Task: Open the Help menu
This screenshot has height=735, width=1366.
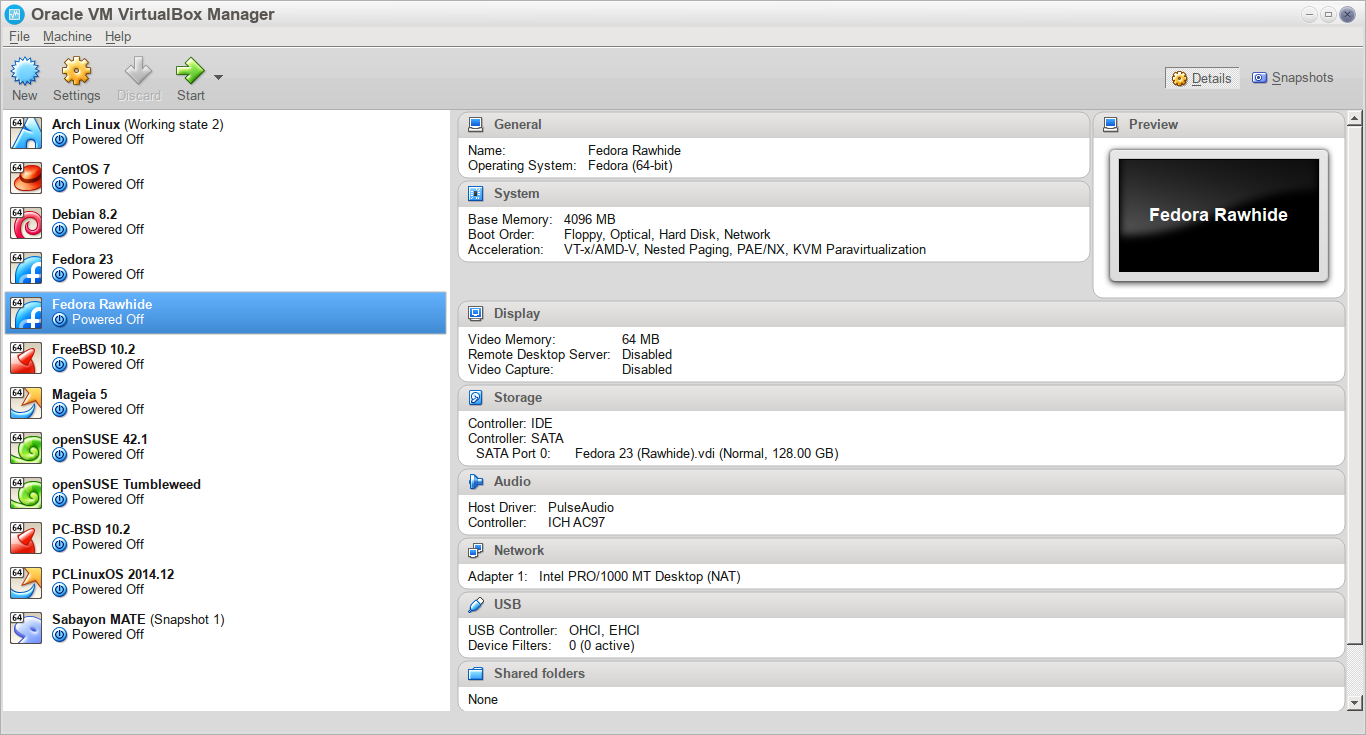Action: tap(118, 37)
